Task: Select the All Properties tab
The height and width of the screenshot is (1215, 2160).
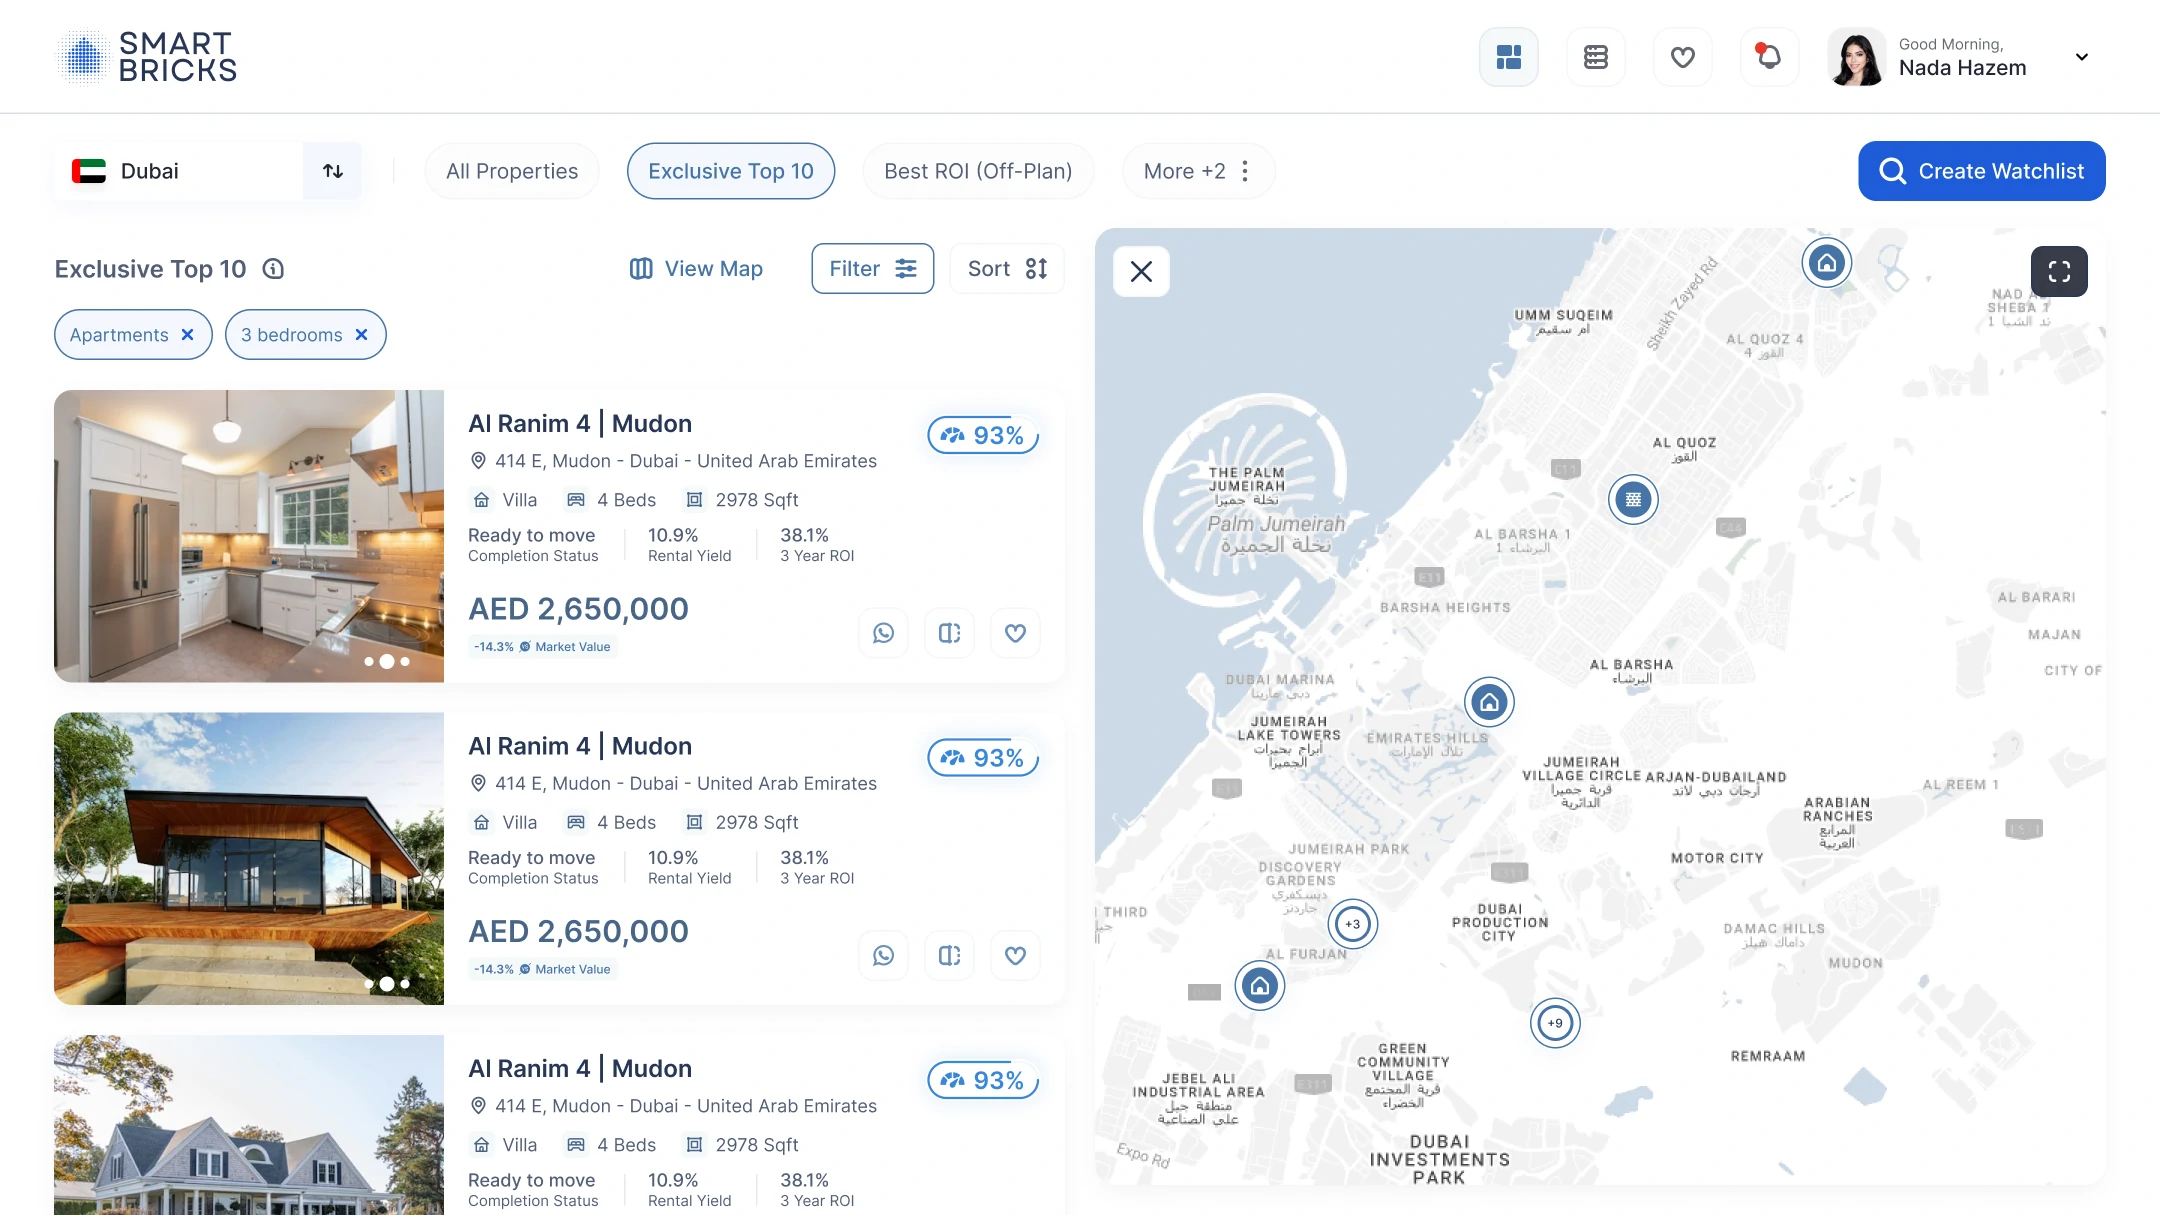Action: (x=512, y=171)
